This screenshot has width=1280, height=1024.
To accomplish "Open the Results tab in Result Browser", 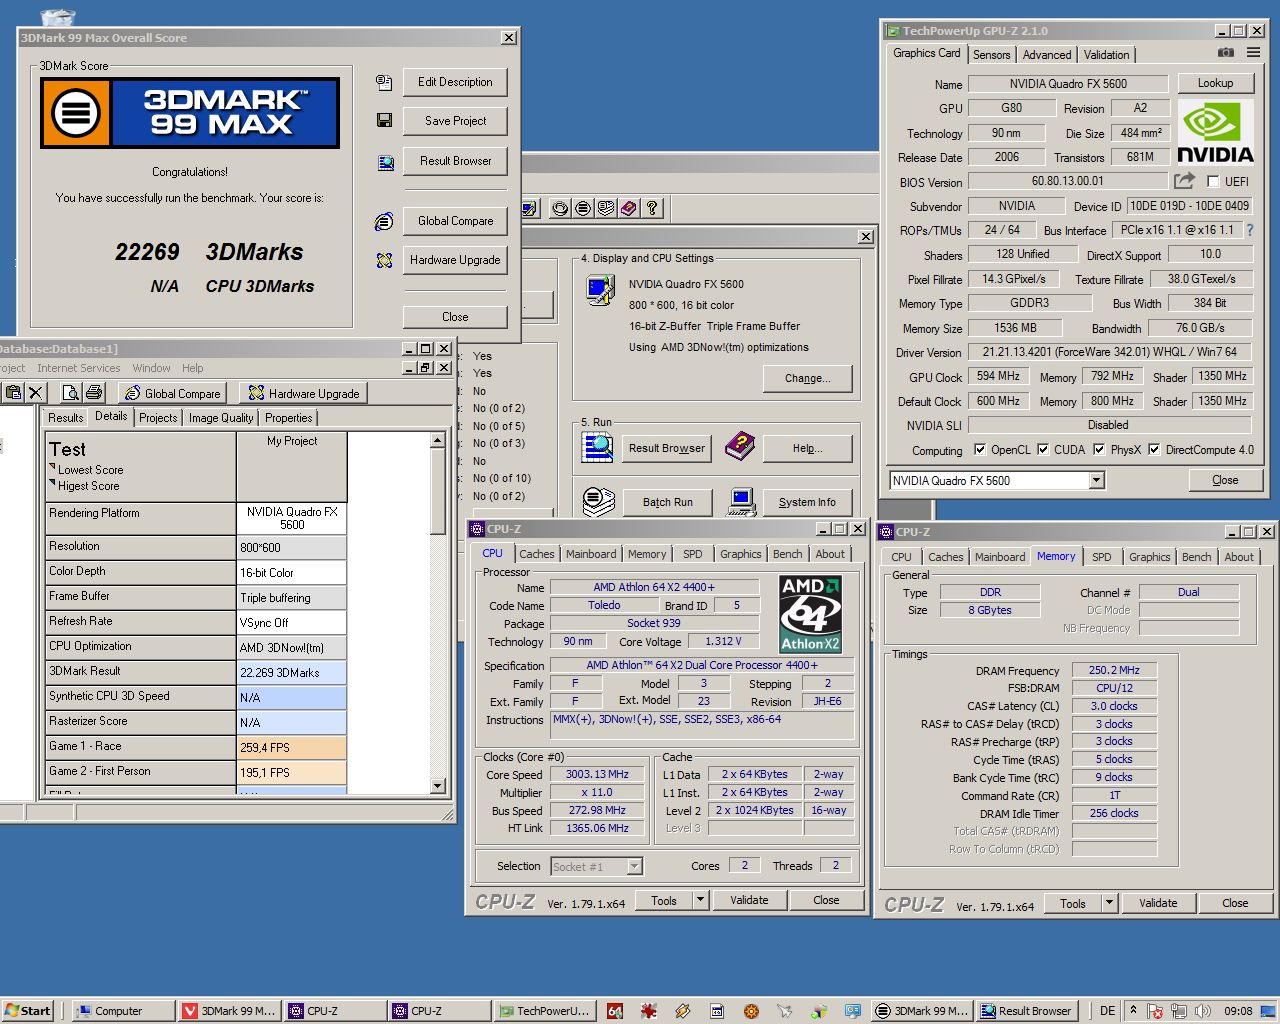I will [66, 418].
